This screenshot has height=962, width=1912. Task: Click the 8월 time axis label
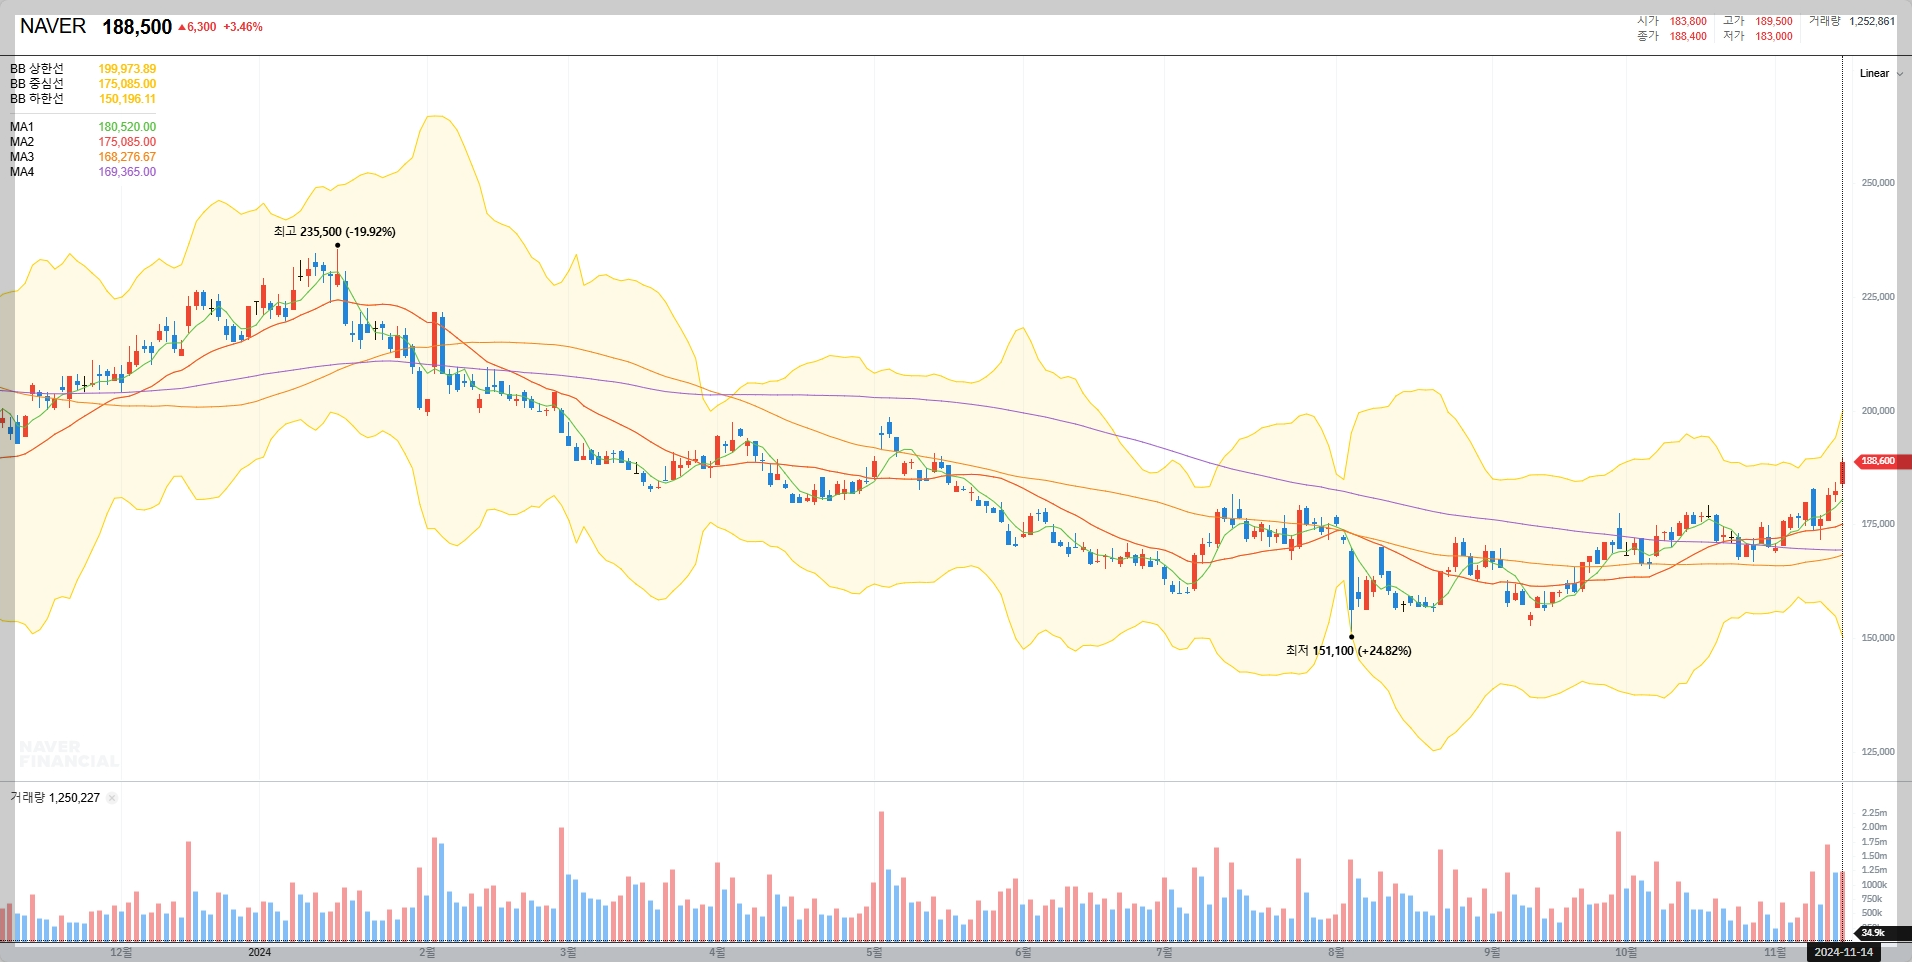1336,953
